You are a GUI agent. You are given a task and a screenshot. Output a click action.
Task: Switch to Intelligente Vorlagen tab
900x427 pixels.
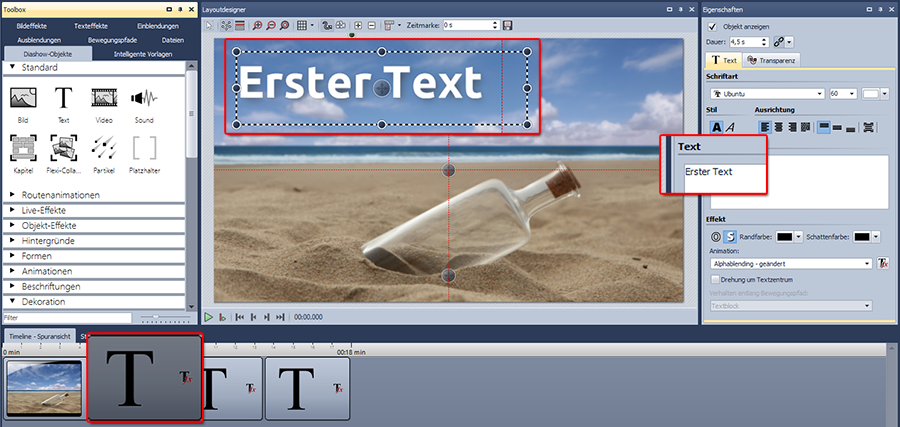point(143,54)
